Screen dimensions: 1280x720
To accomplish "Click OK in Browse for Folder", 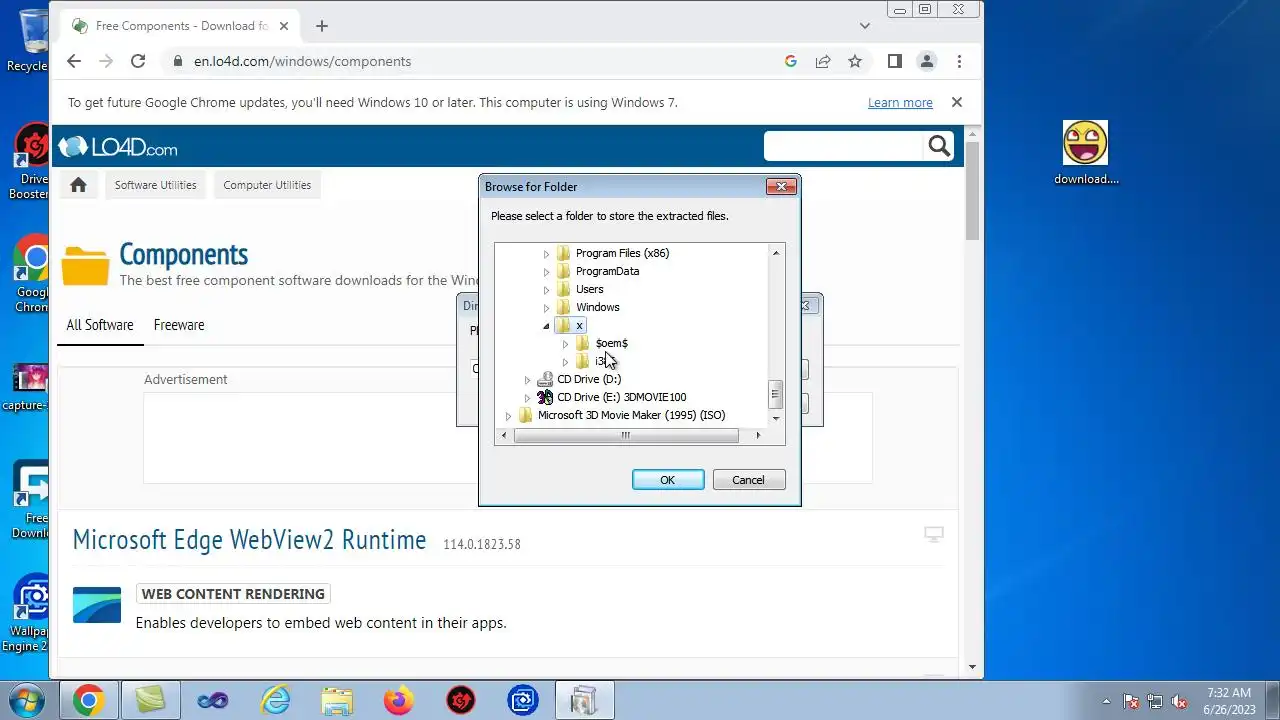I will click(667, 480).
